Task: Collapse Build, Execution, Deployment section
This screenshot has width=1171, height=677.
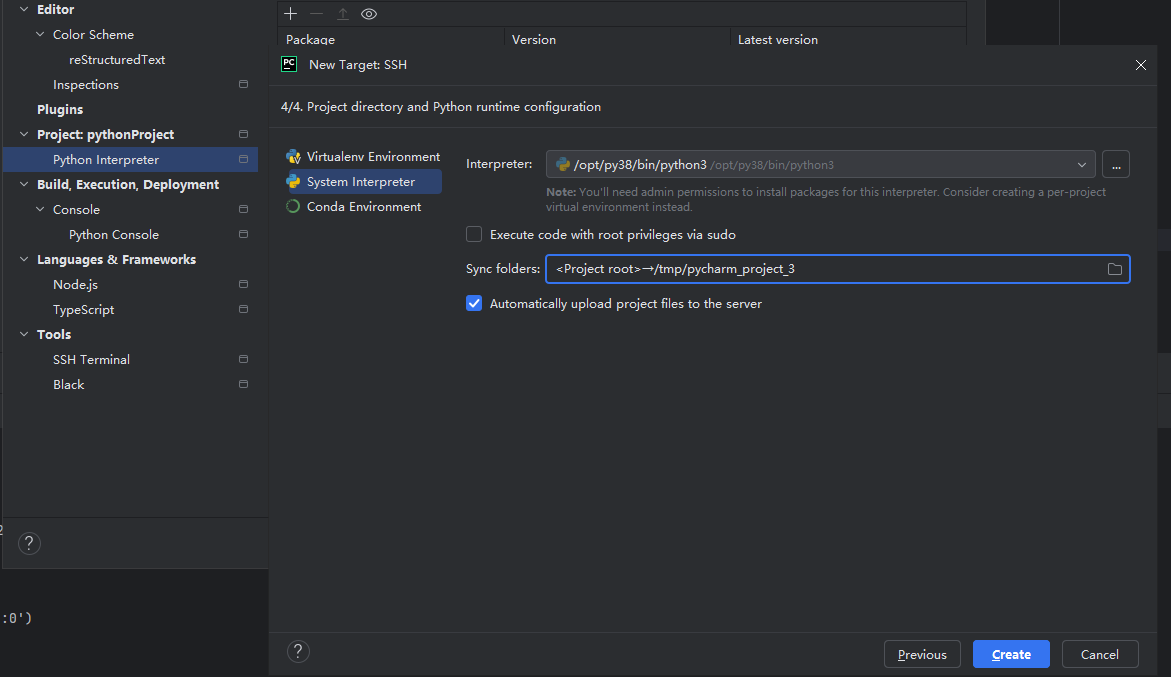Action: [24, 184]
